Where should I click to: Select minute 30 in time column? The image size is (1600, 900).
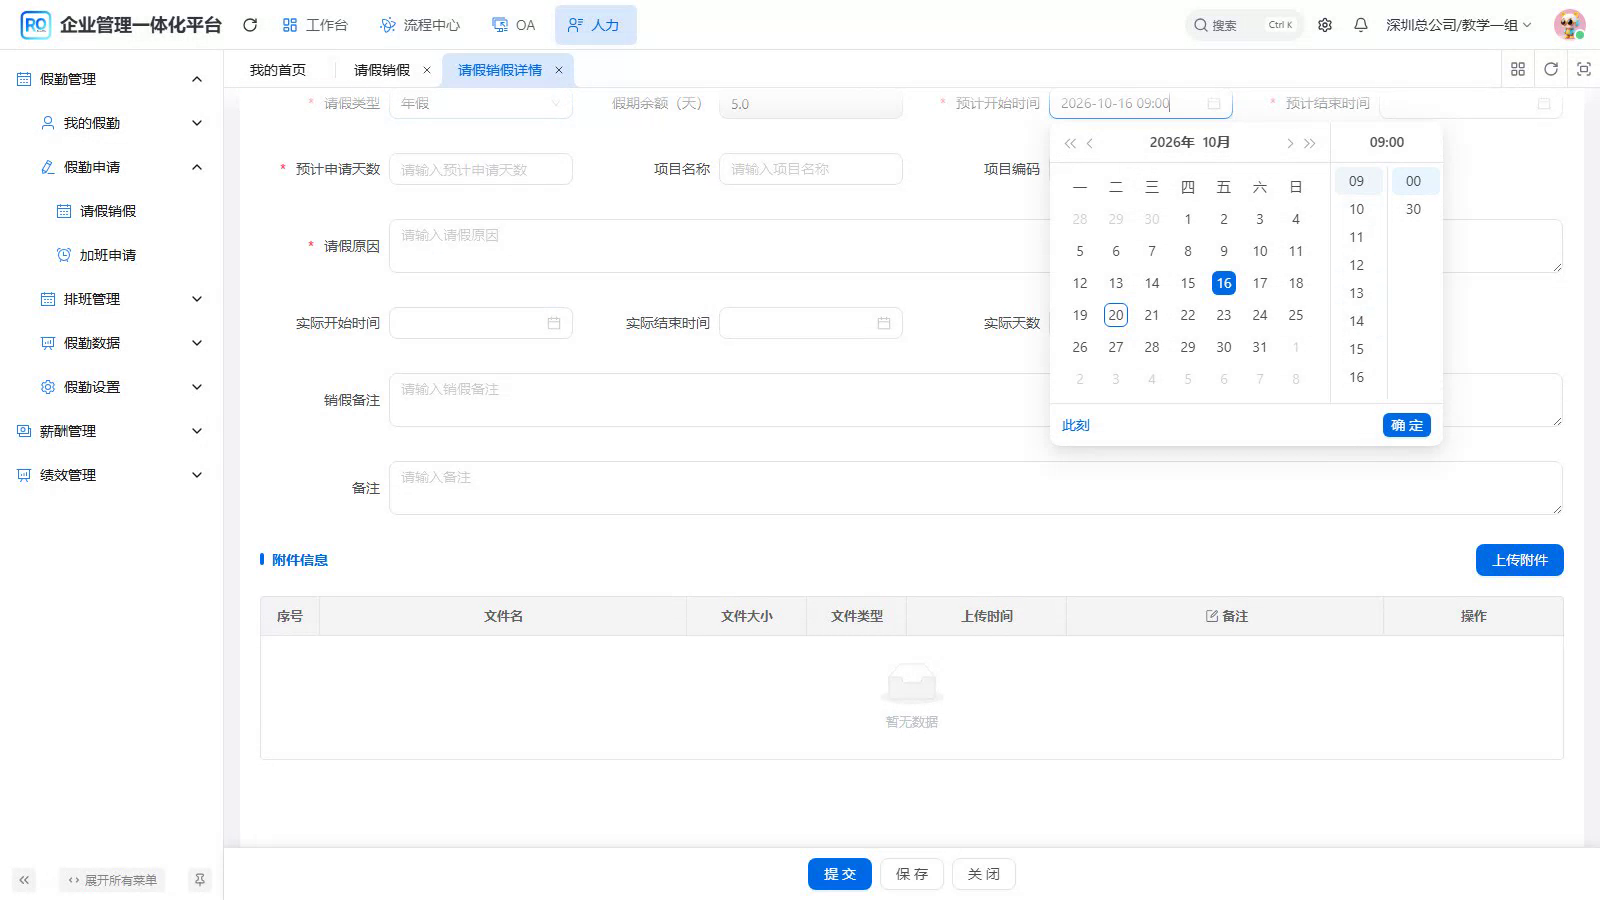click(x=1413, y=209)
